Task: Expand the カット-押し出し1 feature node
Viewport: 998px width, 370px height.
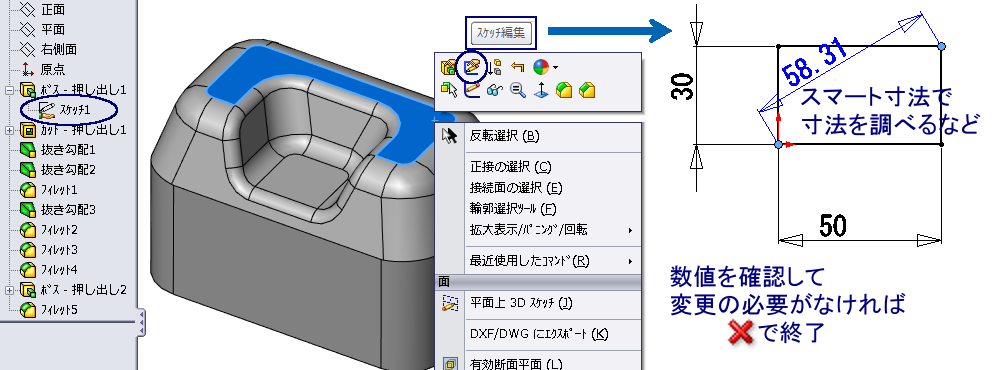Action: click(9, 131)
